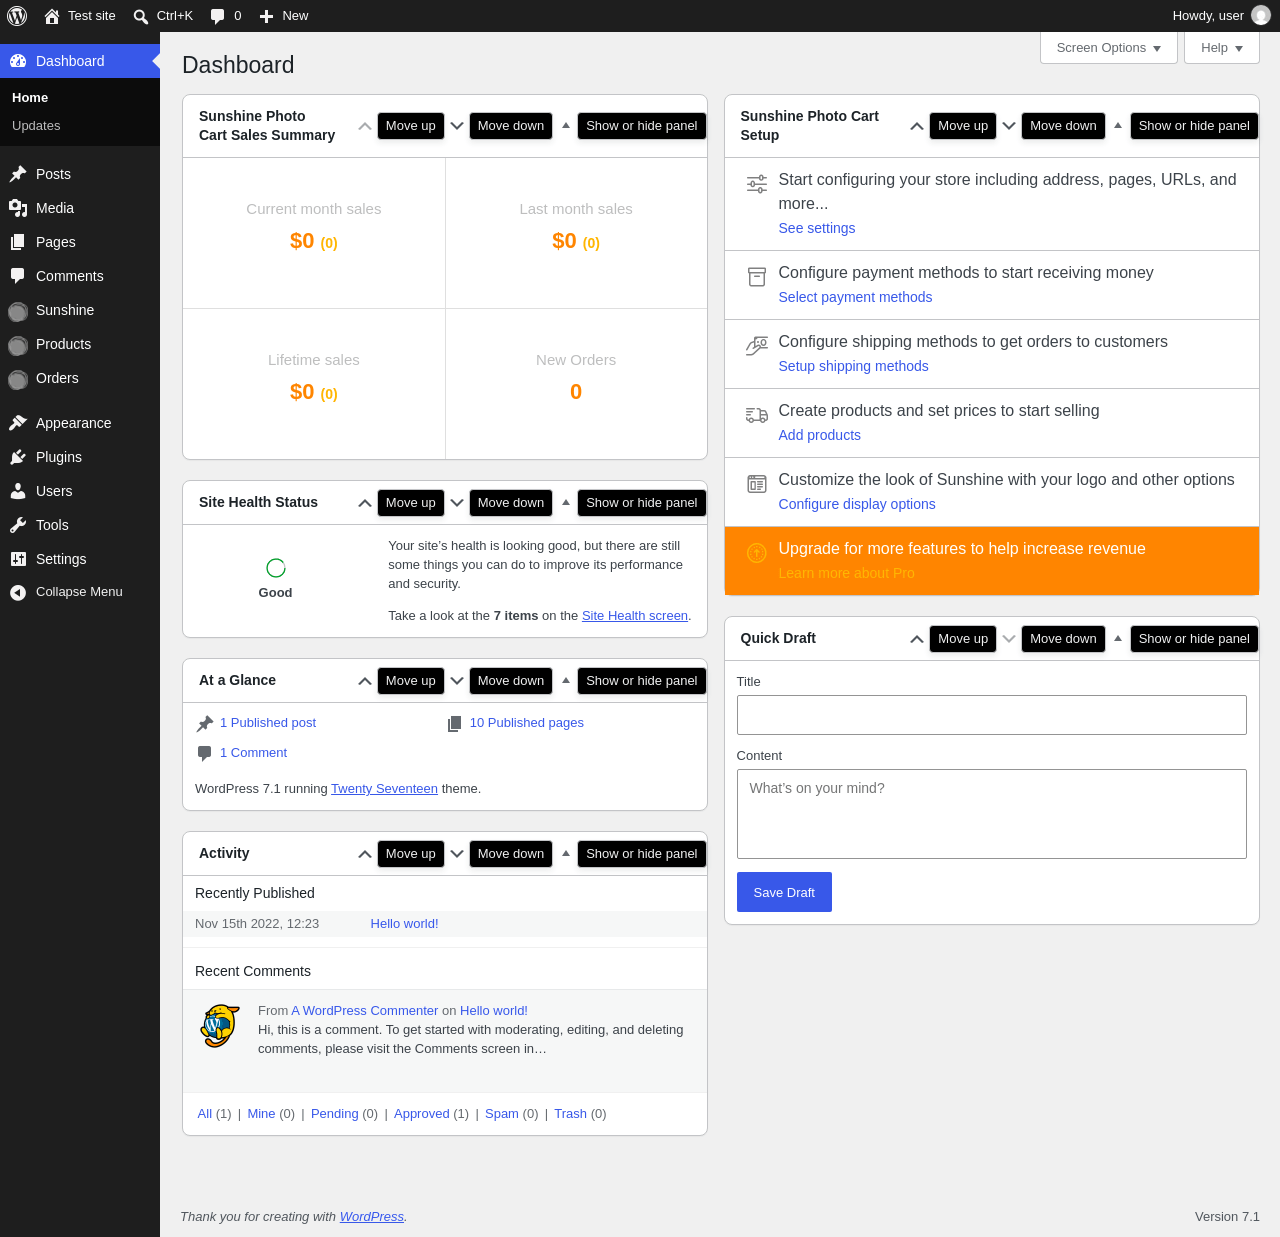This screenshot has width=1280, height=1237.
Task: Open the Select payment methods link
Action: coord(855,297)
